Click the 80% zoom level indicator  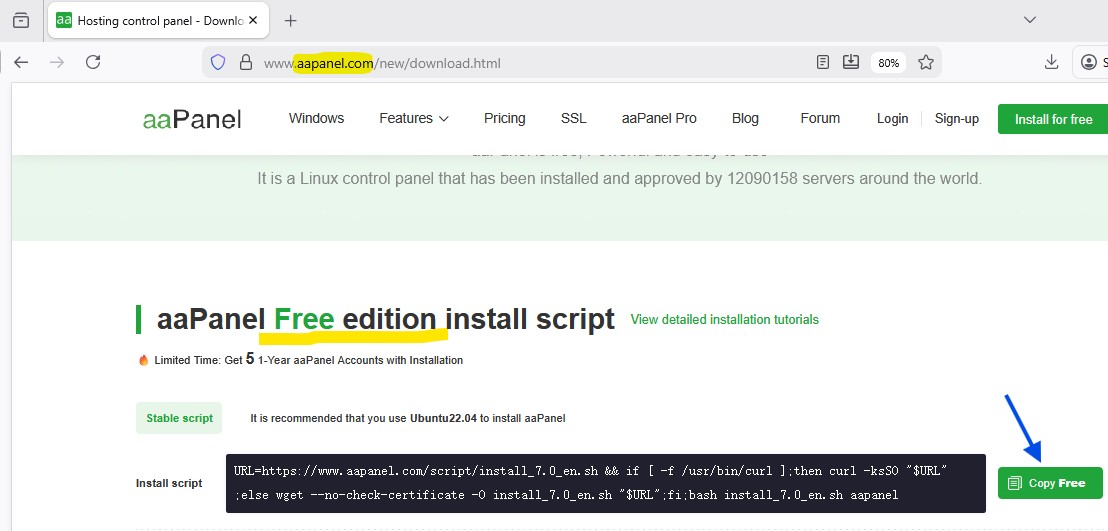pyautogui.click(x=888, y=63)
